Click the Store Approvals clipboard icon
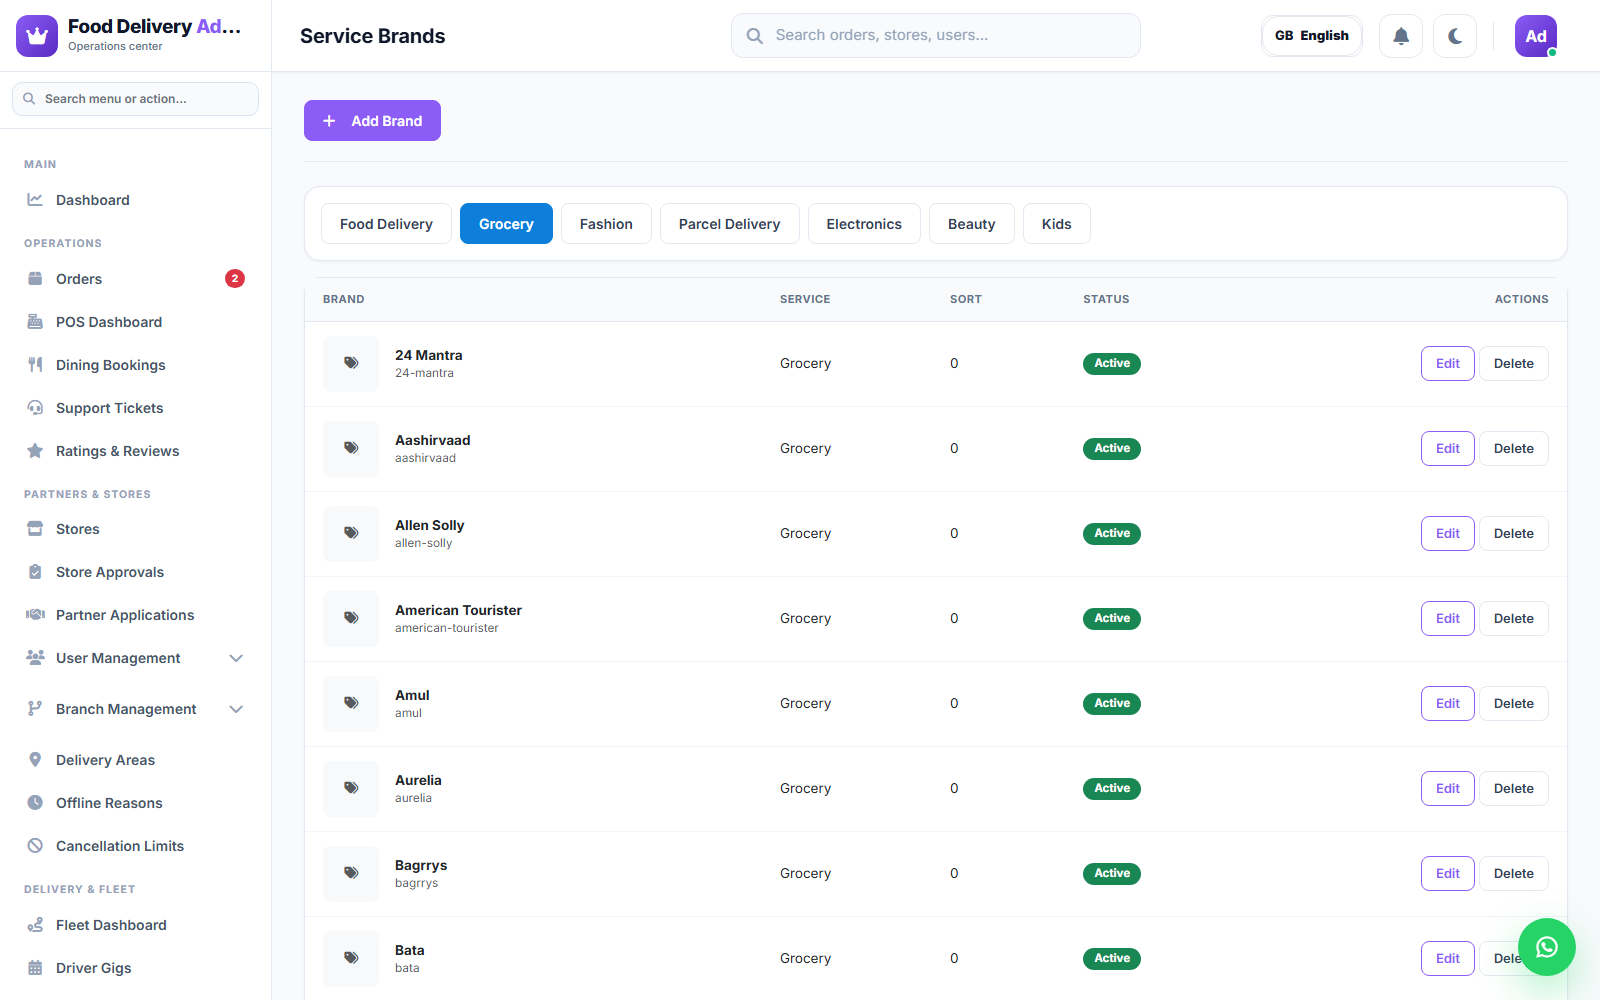This screenshot has width=1600, height=1000. pos(35,572)
